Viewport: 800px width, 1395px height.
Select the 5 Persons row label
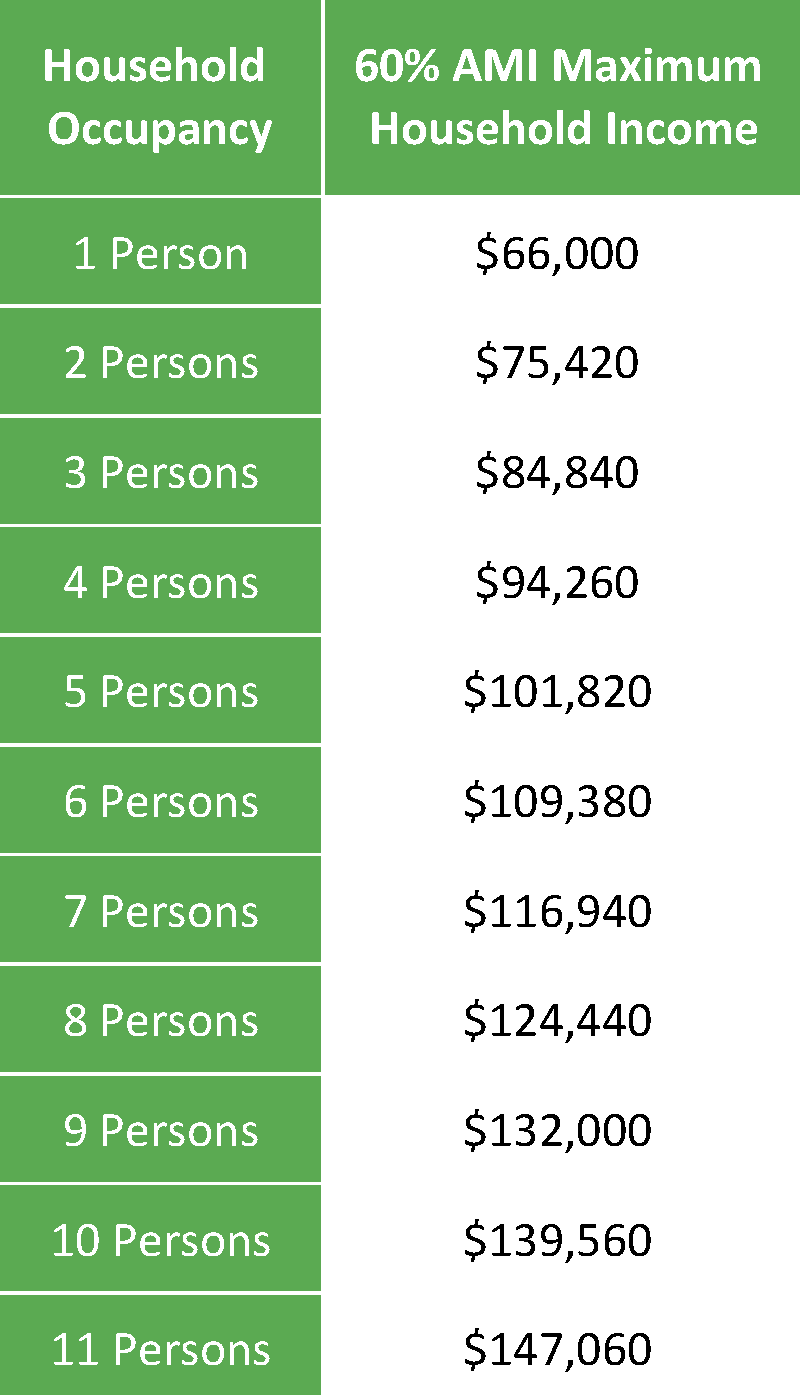tap(160, 692)
